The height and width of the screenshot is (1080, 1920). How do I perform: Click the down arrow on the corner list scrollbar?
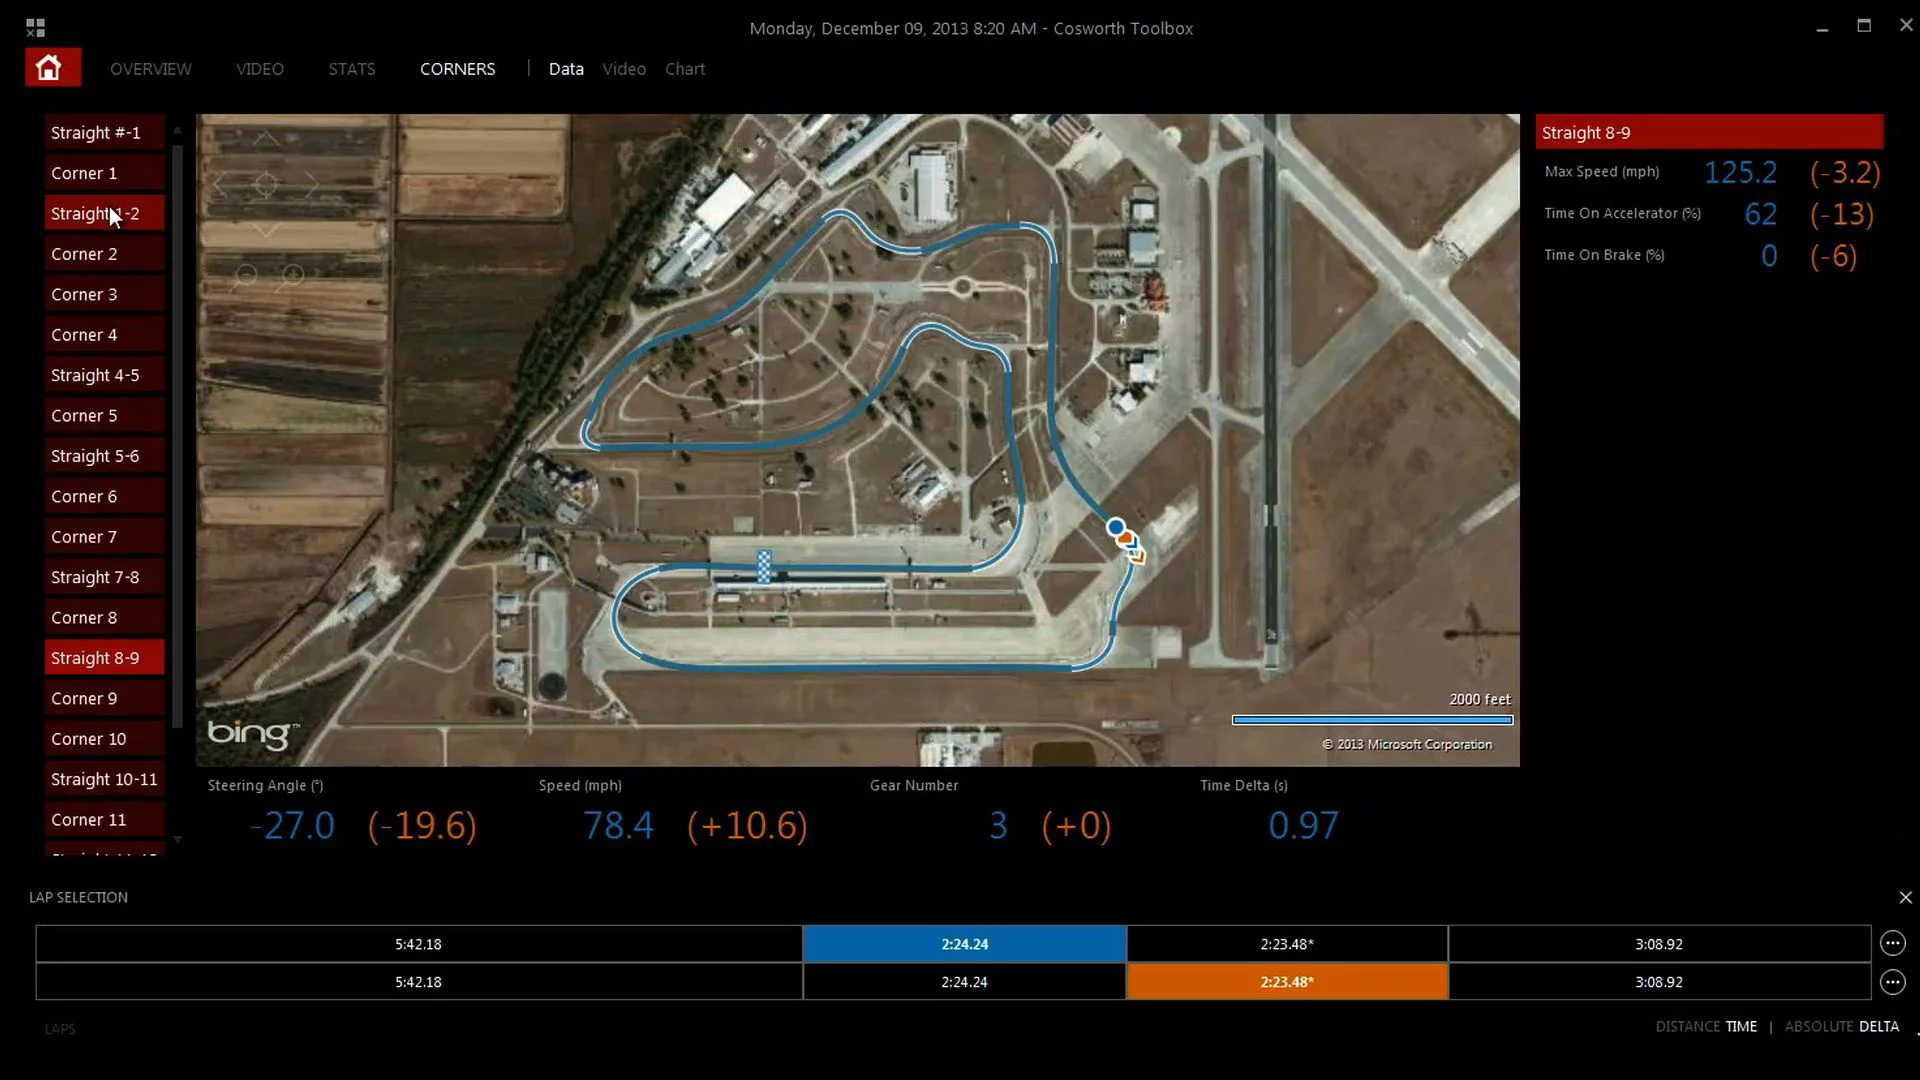tap(177, 842)
